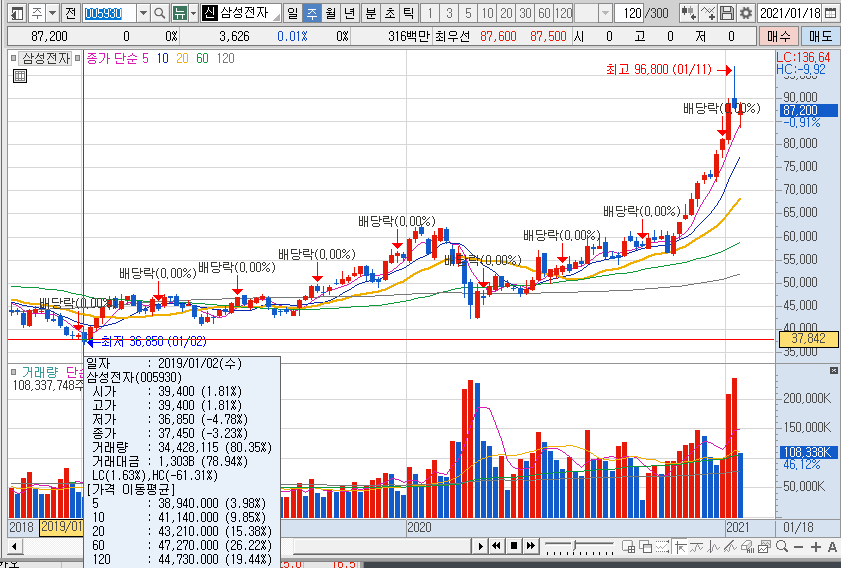
Task: Click the candle count field showing 120
Action: coord(628,13)
